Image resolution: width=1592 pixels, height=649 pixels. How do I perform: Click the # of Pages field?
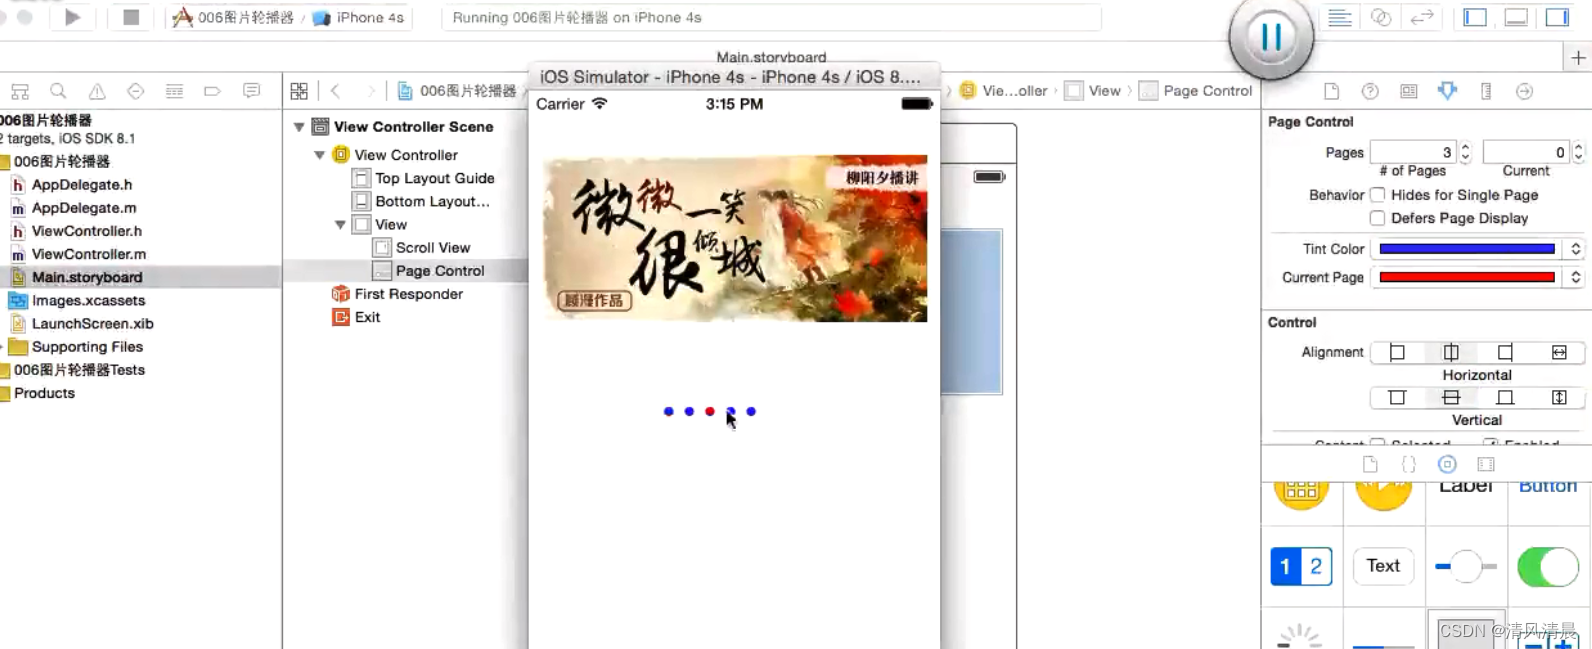point(1412,152)
